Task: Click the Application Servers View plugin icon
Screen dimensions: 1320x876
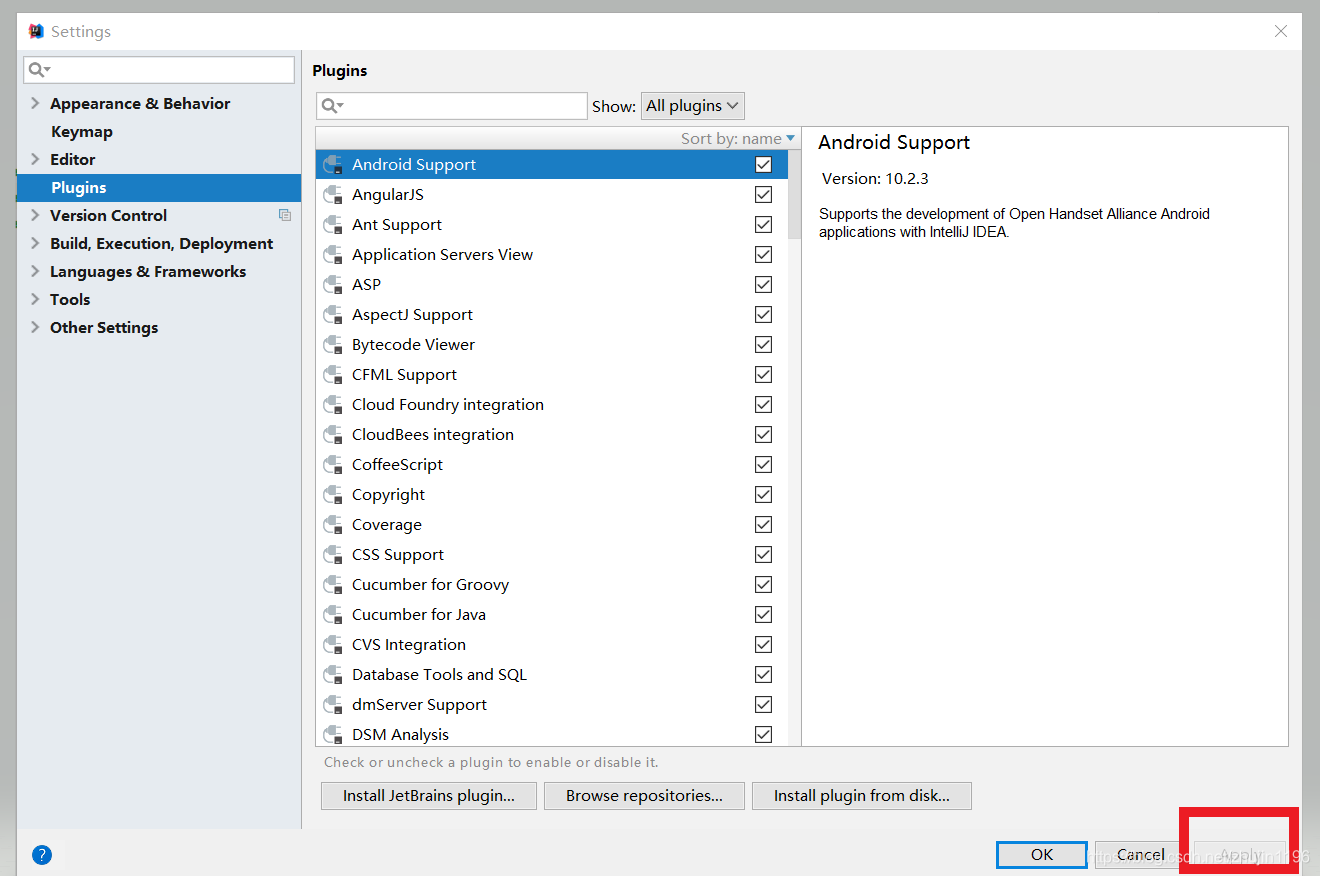Action: point(333,255)
